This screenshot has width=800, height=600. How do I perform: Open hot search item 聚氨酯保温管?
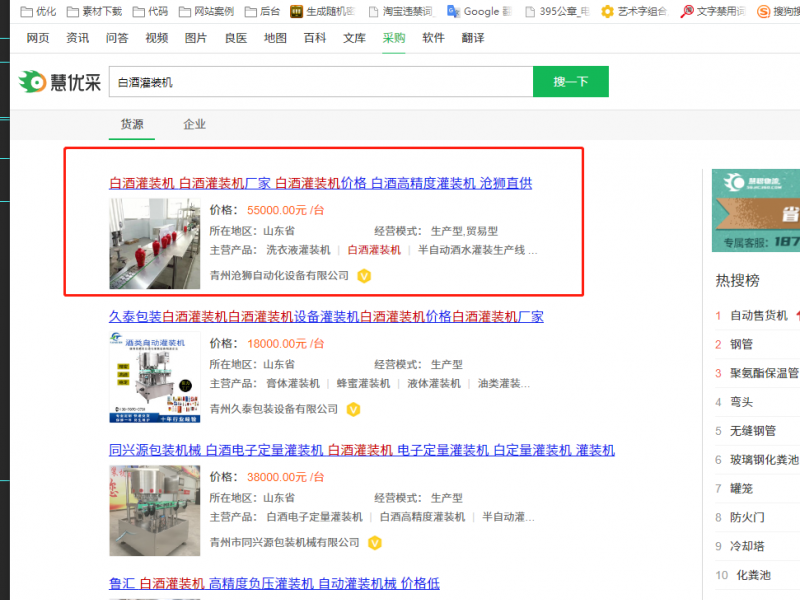point(764,373)
